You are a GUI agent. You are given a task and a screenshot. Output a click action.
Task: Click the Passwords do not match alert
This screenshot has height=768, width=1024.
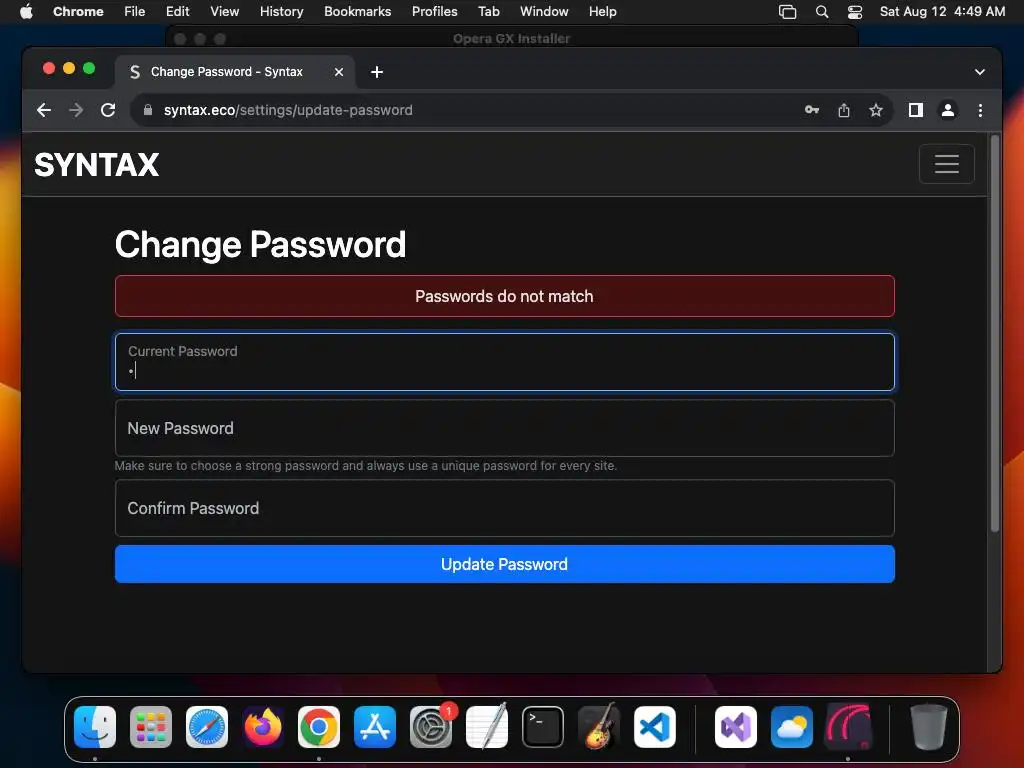click(x=504, y=296)
